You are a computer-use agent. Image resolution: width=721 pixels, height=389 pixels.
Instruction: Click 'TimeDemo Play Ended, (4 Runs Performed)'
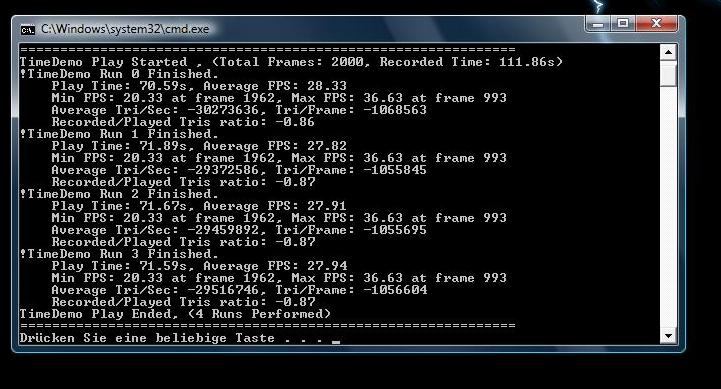click(x=175, y=314)
